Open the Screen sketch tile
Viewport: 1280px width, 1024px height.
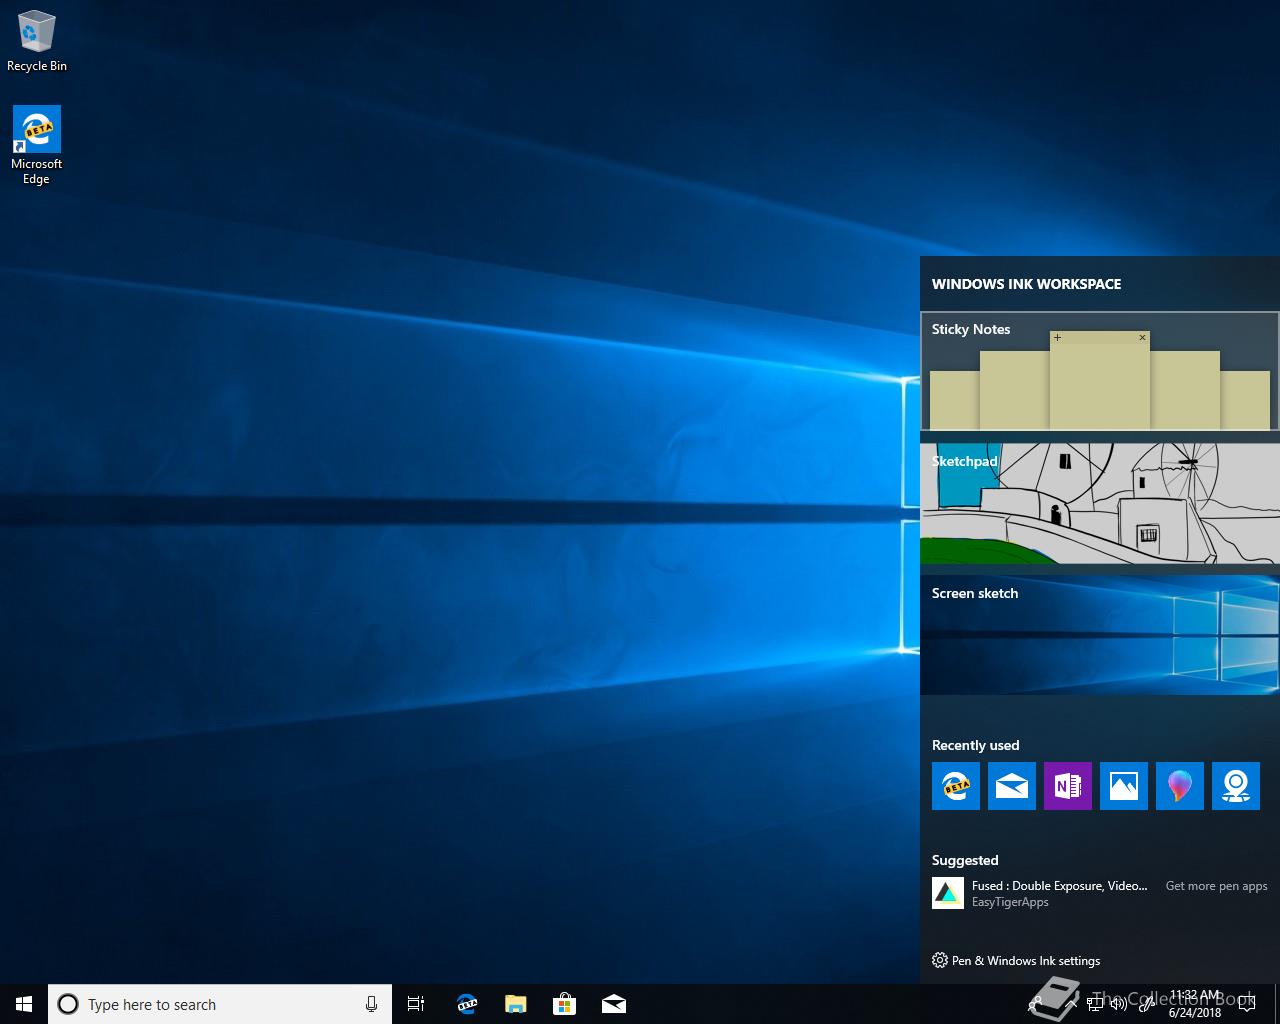point(1099,635)
